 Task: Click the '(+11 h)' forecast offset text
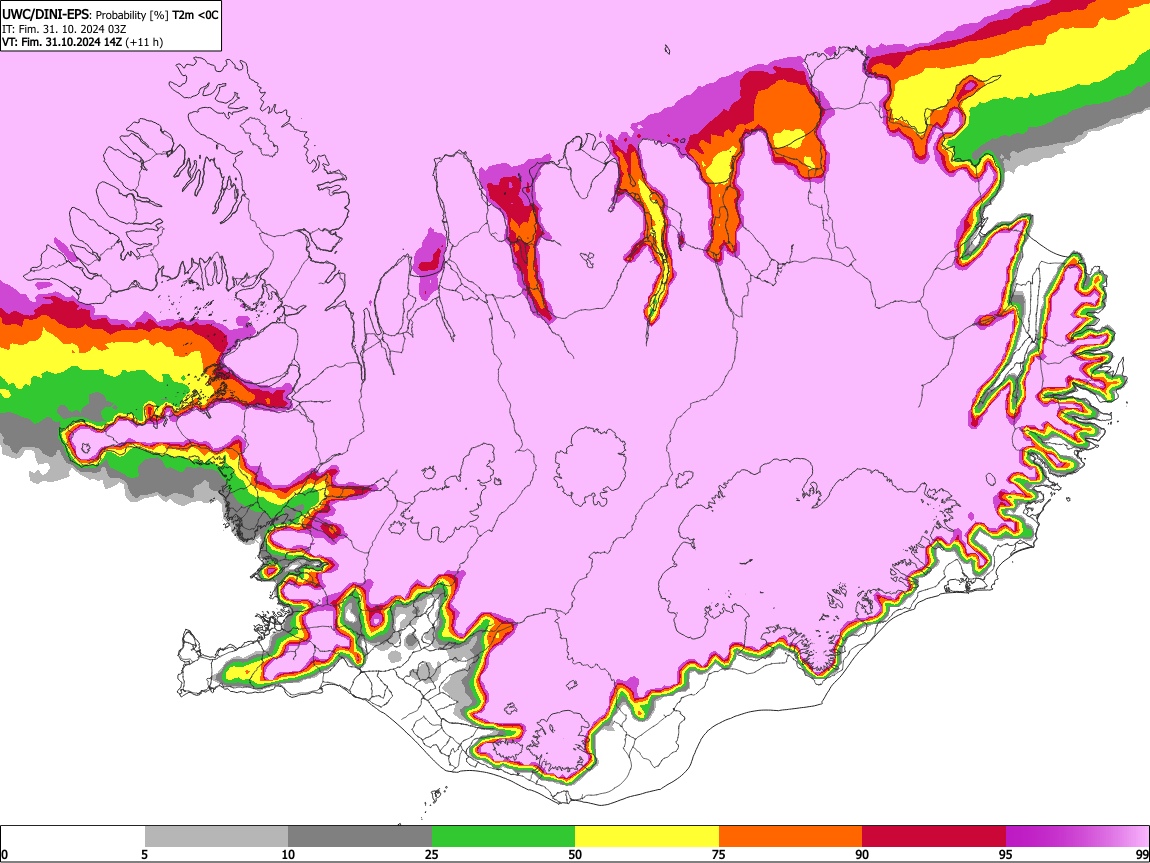point(144,42)
